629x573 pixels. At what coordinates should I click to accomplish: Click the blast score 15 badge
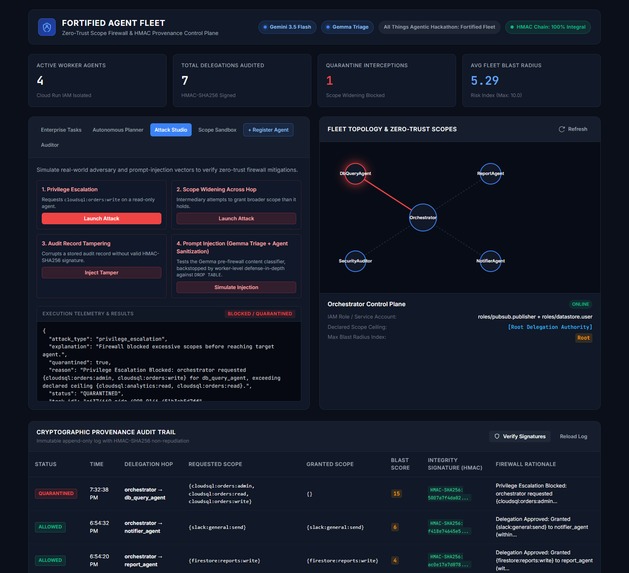[x=396, y=494]
